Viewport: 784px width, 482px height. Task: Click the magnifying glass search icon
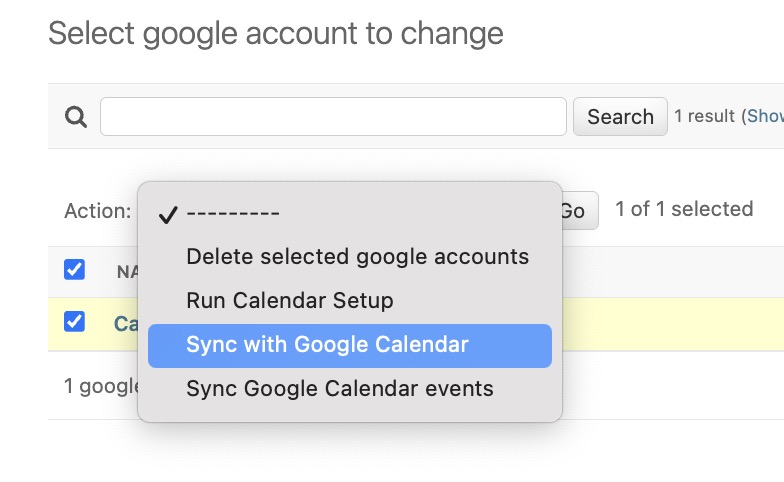(x=76, y=117)
